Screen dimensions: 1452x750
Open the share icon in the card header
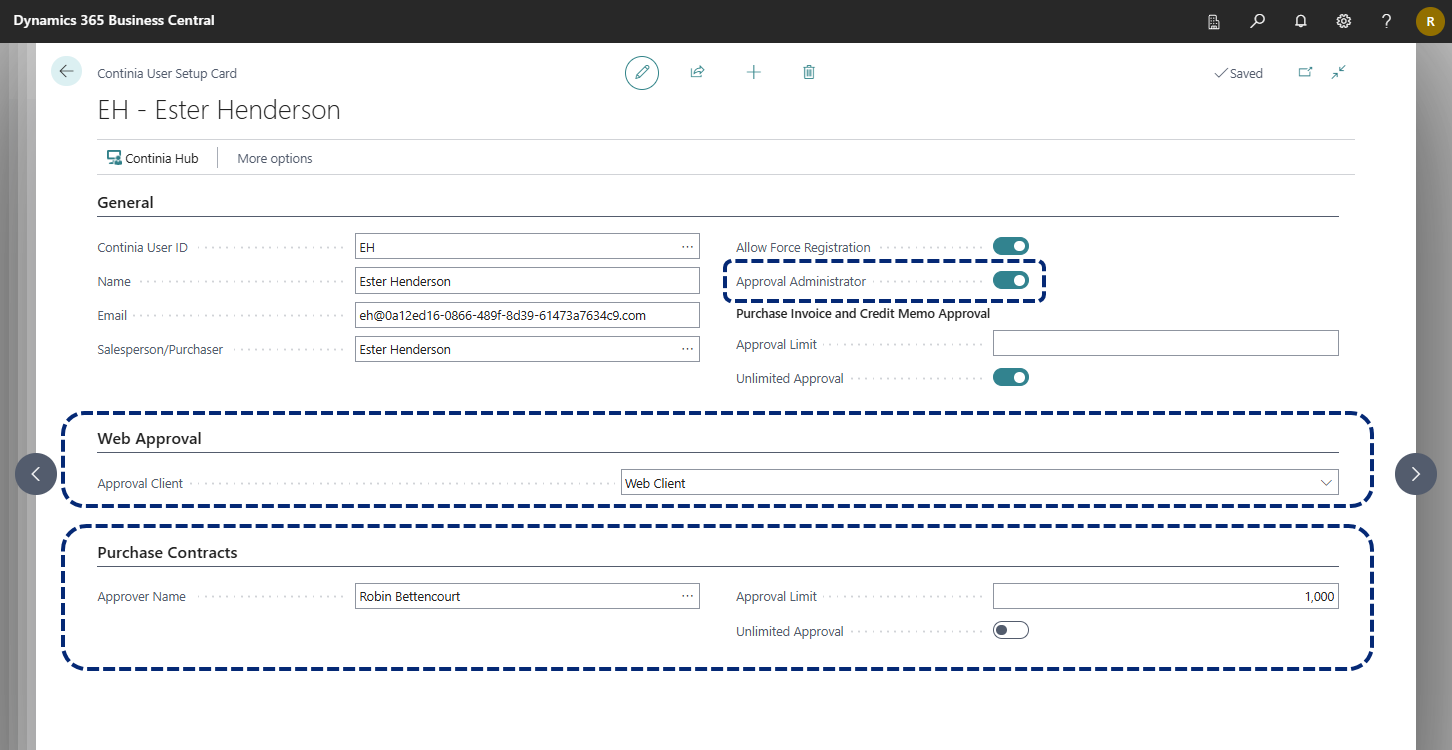(698, 72)
